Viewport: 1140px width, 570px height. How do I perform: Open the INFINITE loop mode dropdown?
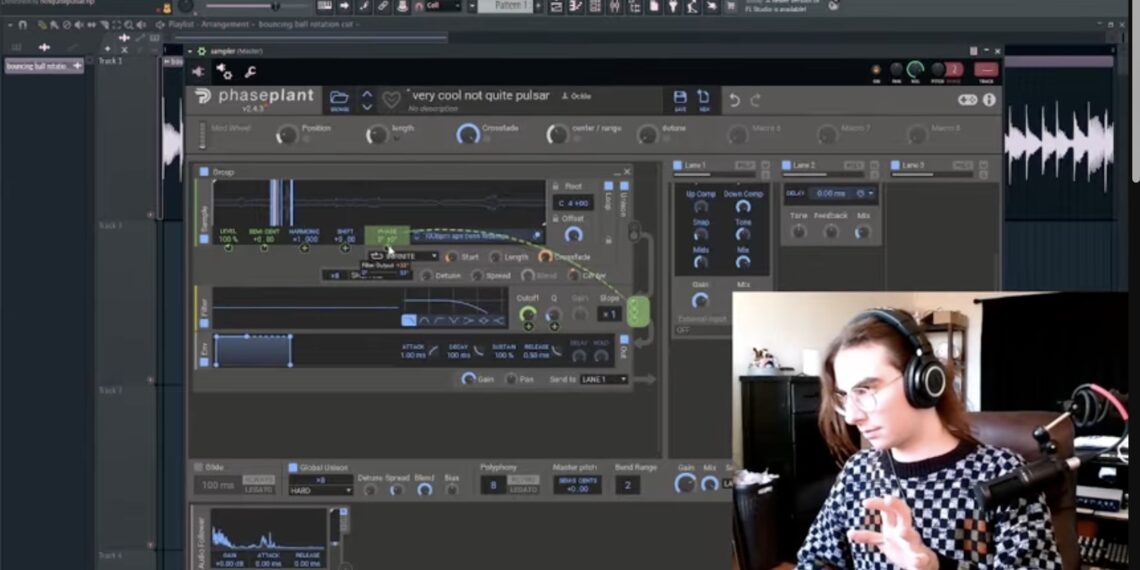(402, 256)
